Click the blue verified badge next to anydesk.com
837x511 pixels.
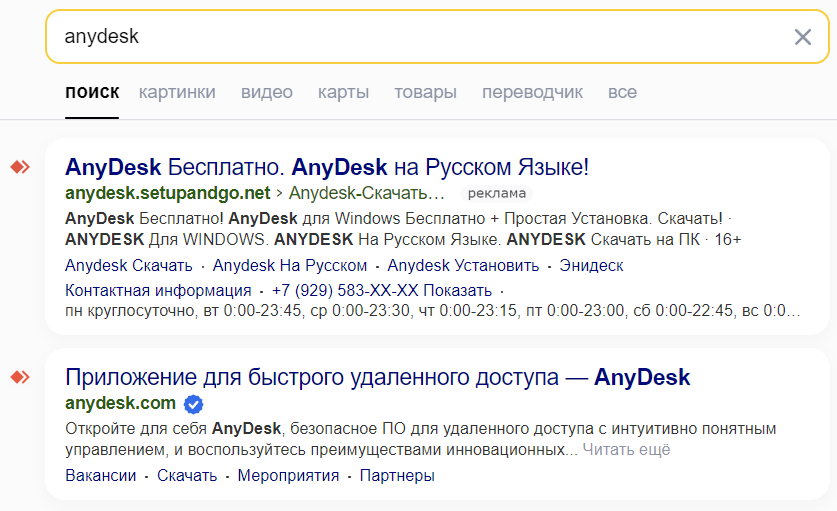(x=193, y=404)
